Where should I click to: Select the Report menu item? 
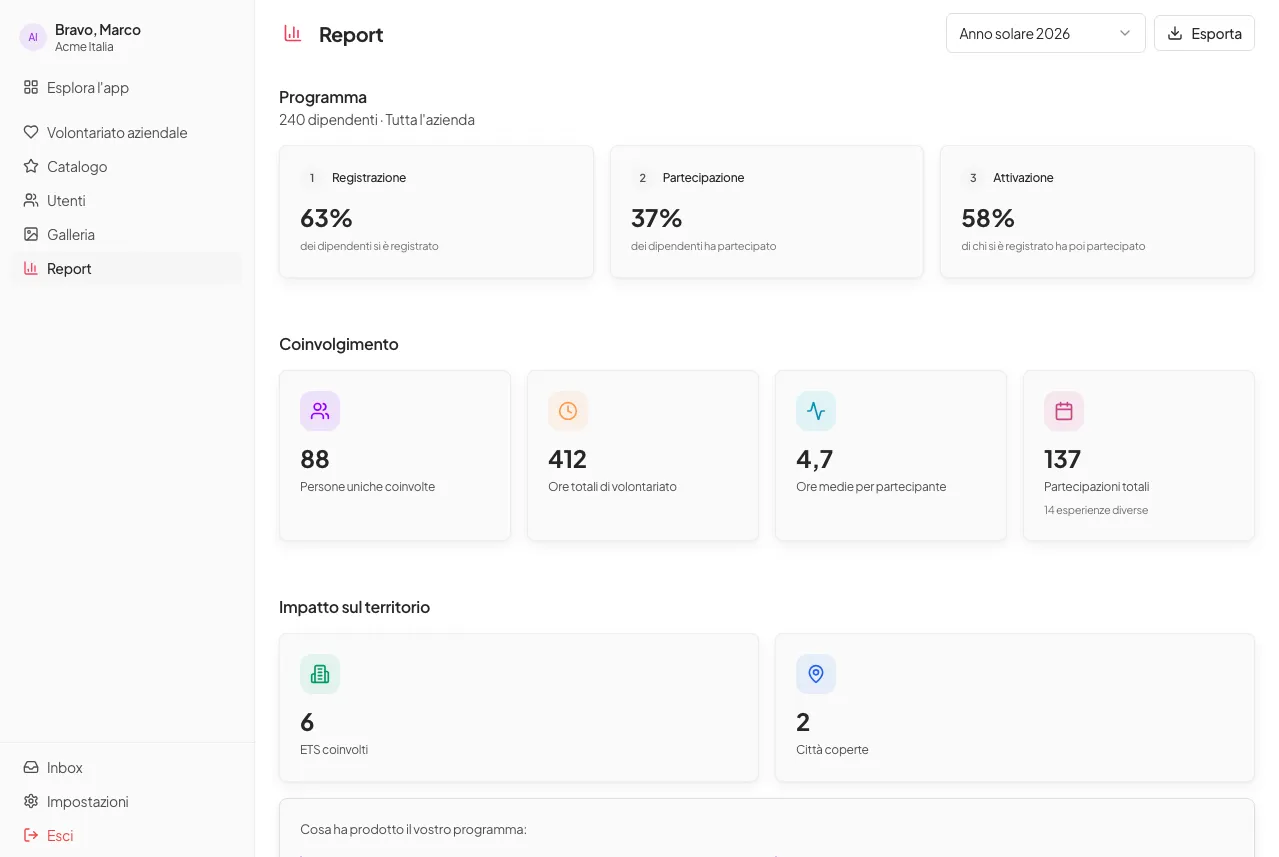click(126, 268)
